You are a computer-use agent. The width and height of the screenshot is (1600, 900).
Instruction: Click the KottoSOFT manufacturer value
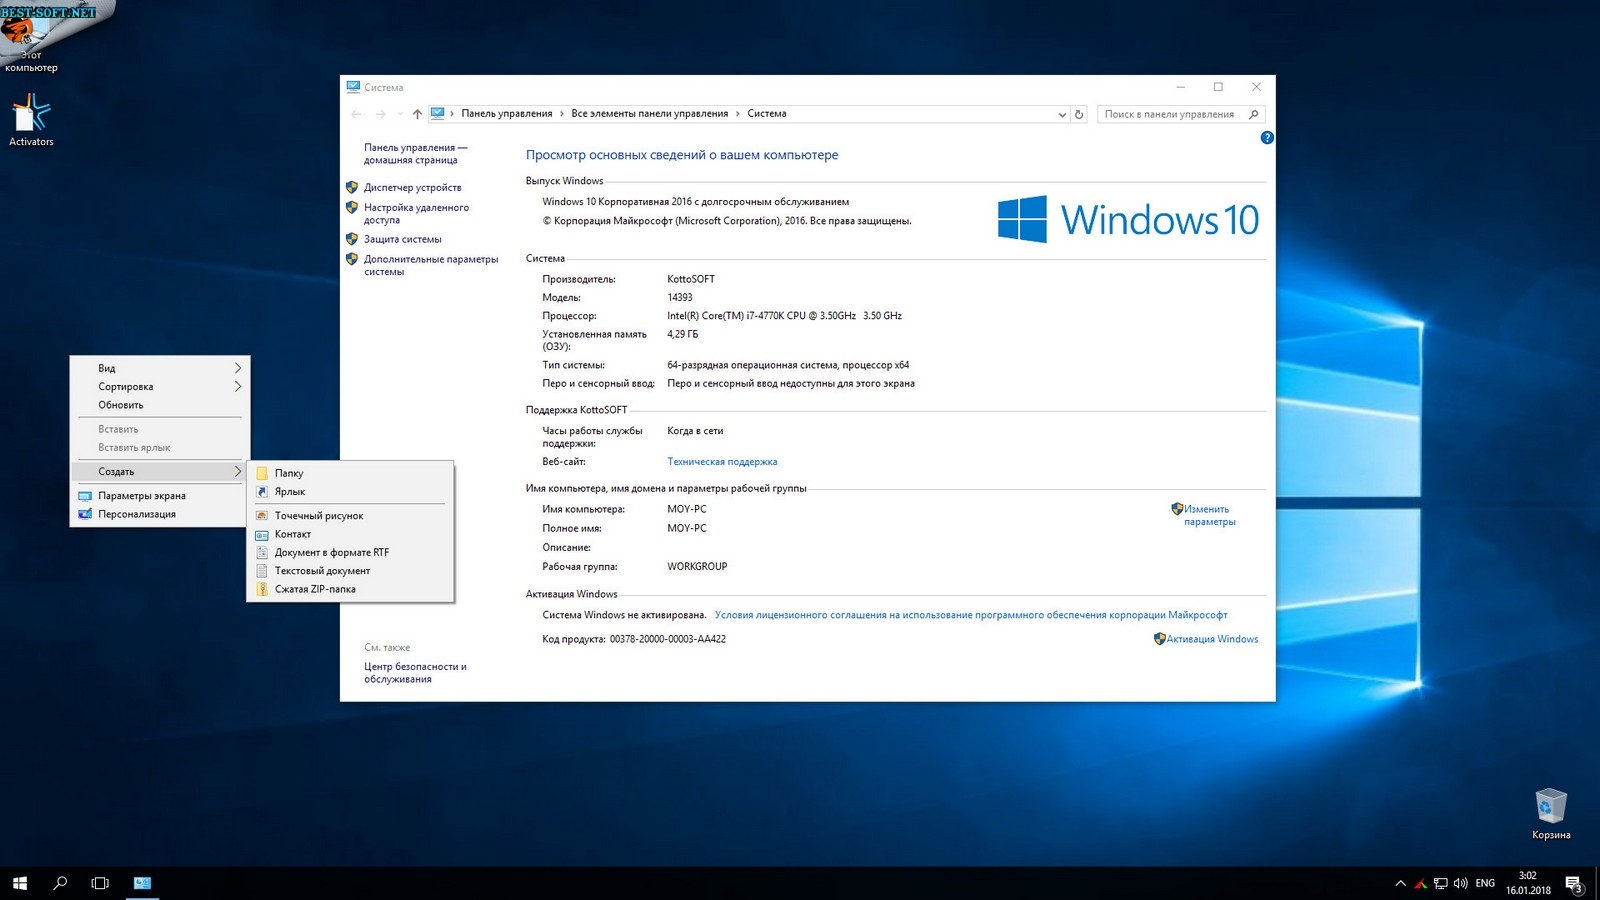click(x=691, y=280)
